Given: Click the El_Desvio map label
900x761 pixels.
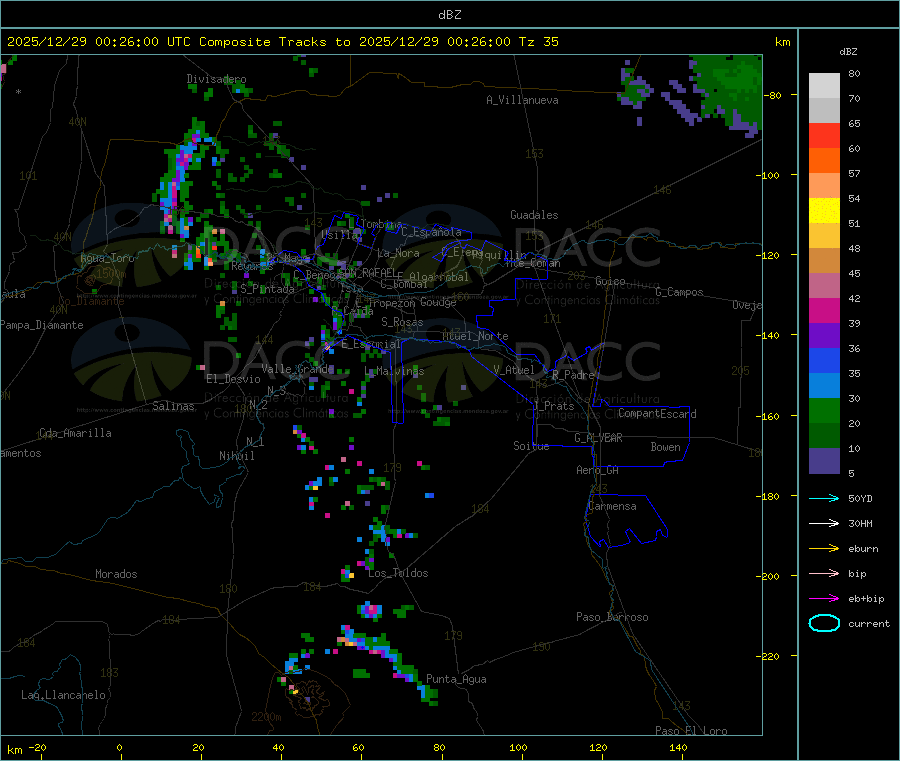Looking at the screenshot, I should pos(233,379).
